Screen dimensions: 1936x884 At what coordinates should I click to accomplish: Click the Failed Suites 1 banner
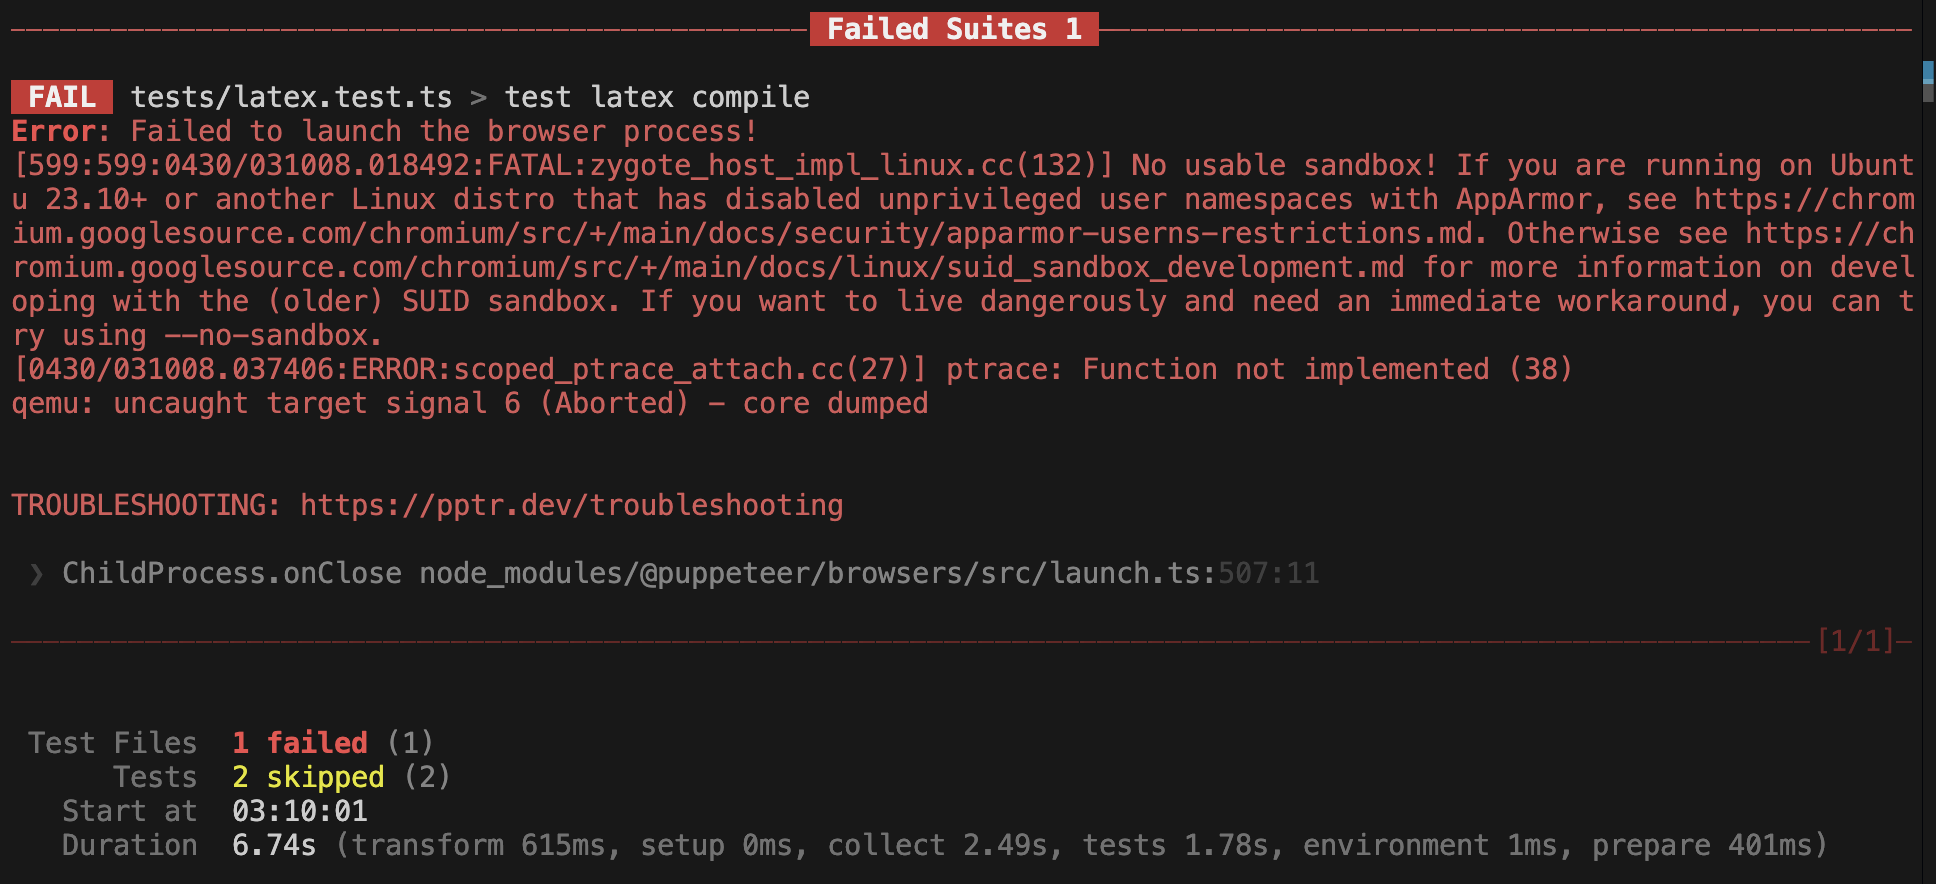pos(954,29)
